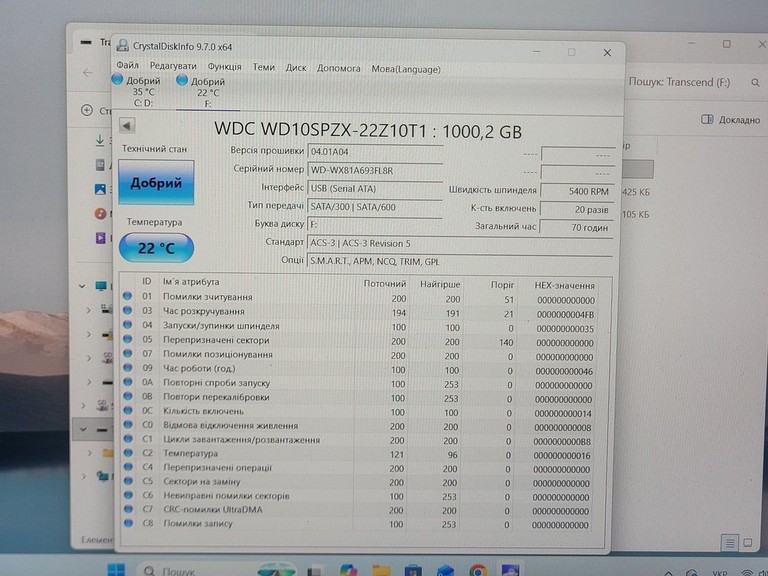Click the 22 °C temperature button
The image size is (768, 576).
coord(156,248)
